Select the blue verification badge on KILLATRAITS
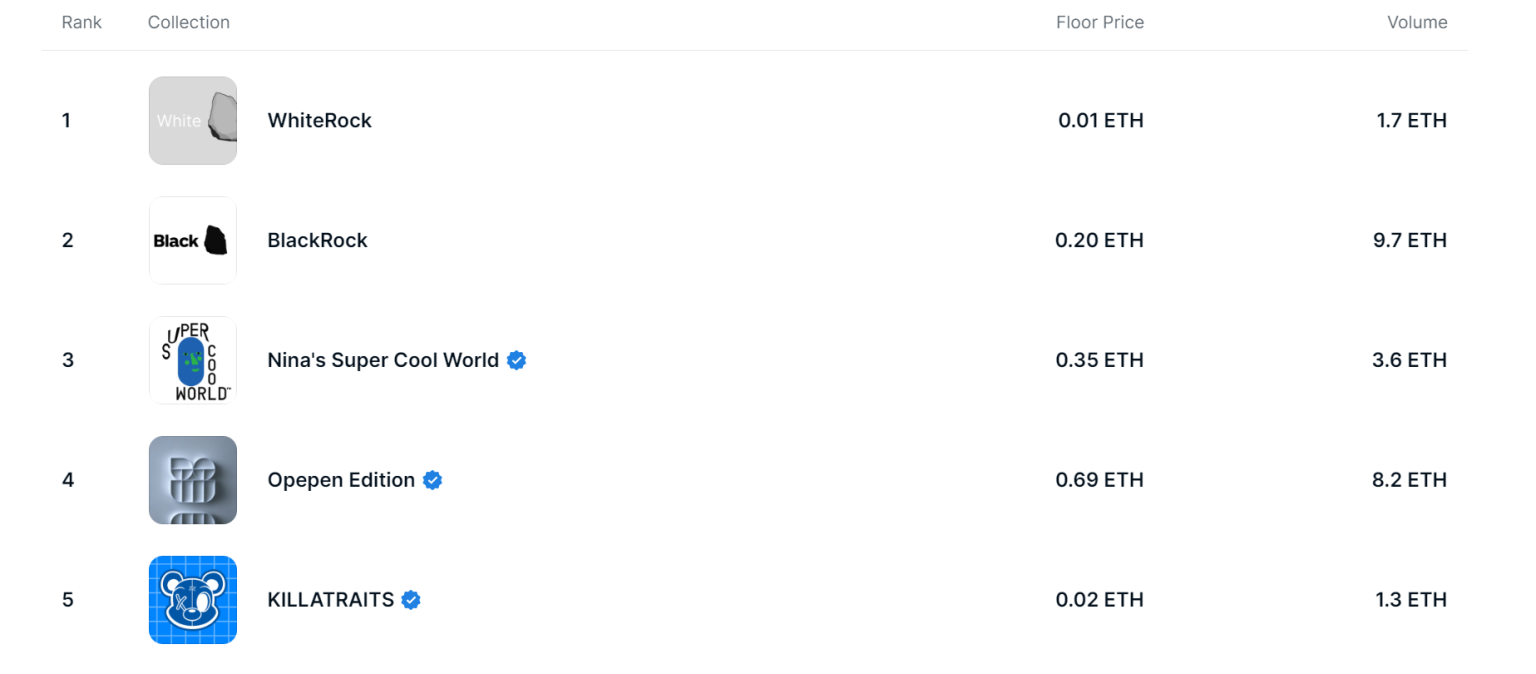This screenshot has width=1536, height=674. pos(410,600)
